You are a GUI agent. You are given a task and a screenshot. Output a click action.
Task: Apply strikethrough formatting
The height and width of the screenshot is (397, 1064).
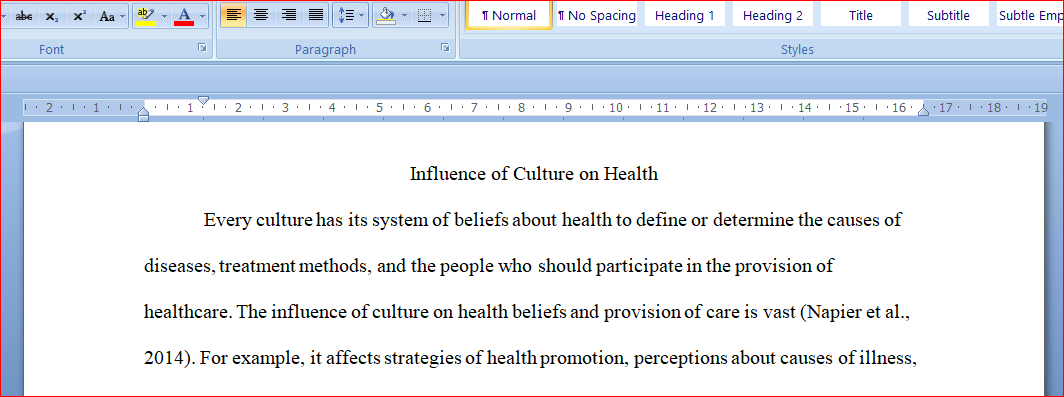[24, 16]
